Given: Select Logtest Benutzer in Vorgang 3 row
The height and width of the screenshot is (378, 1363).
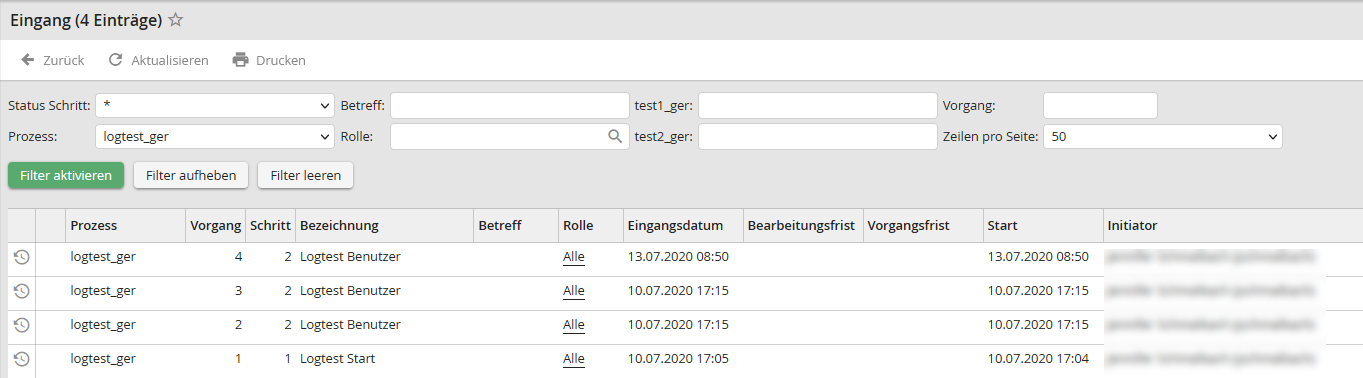Looking at the screenshot, I should [x=350, y=290].
